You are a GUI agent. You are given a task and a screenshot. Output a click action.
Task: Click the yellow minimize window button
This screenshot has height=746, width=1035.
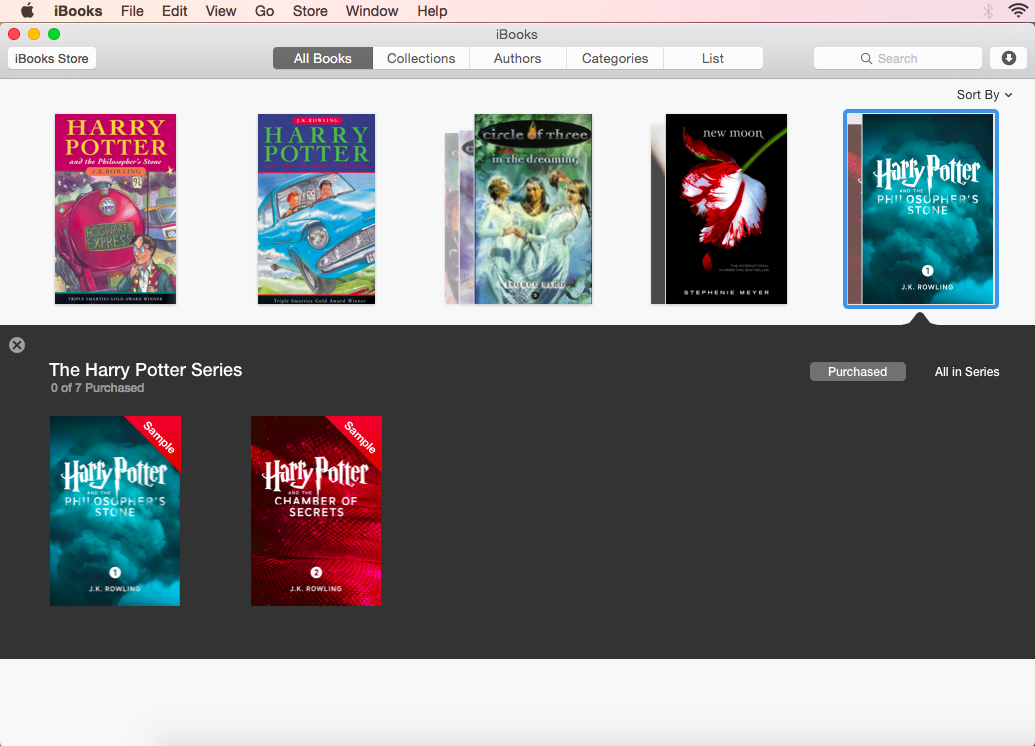(x=34, y=34)
